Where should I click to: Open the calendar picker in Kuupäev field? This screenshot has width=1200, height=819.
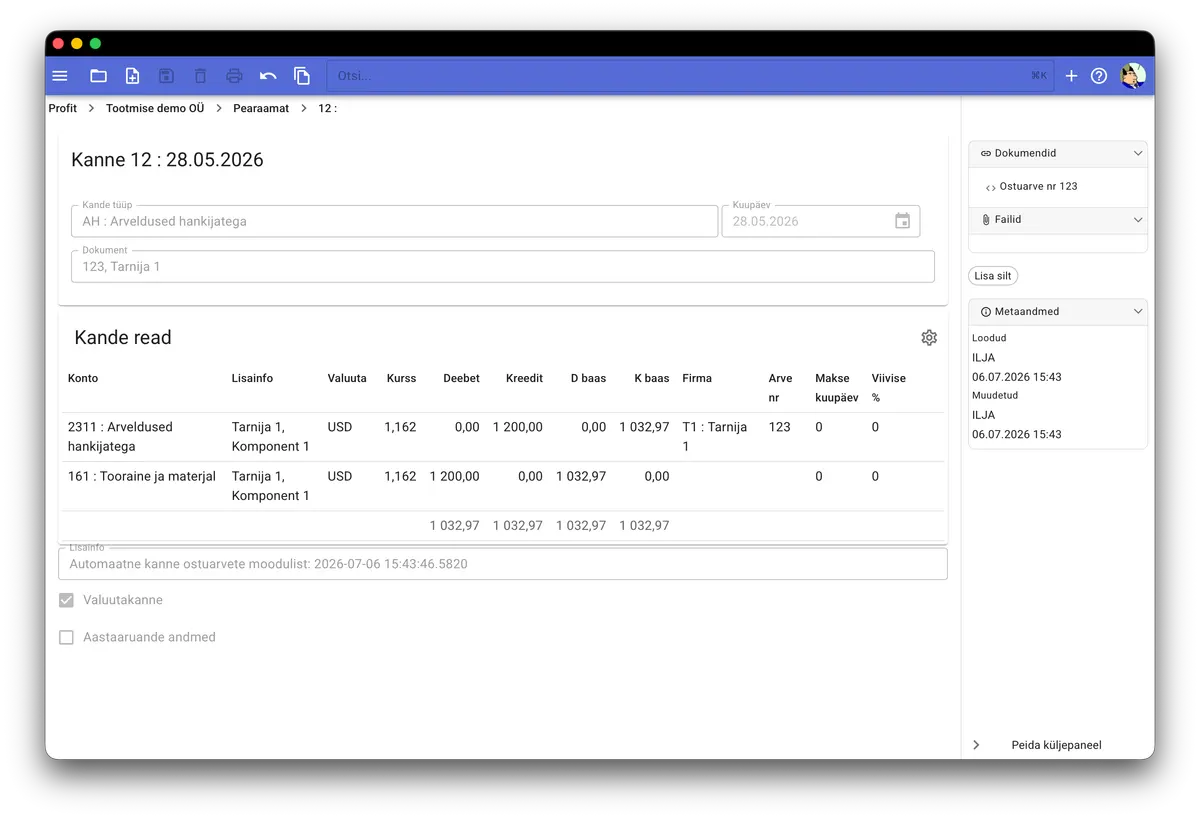[x=903, y=221]
